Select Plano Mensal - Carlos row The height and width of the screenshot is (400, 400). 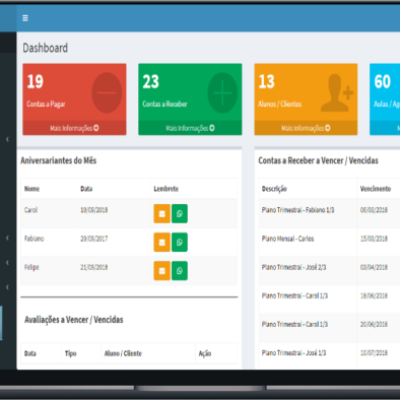[x=329, y=239]
